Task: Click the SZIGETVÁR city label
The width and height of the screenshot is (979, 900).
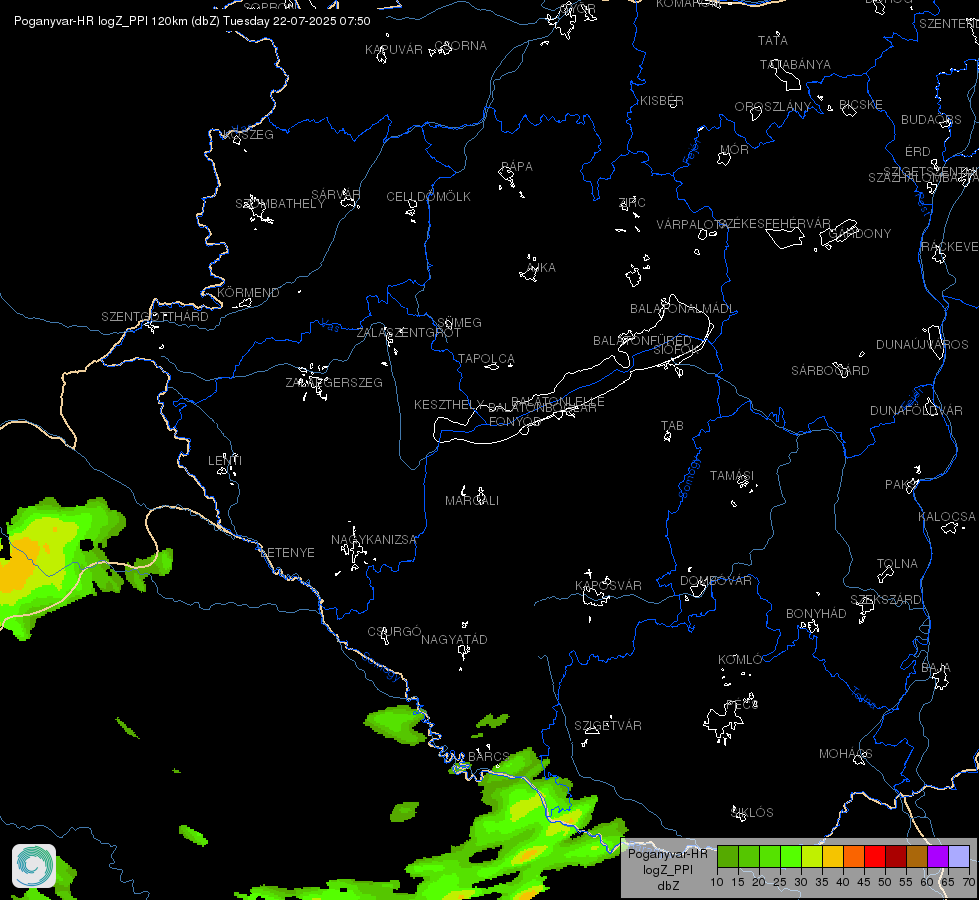Action: 608,726
